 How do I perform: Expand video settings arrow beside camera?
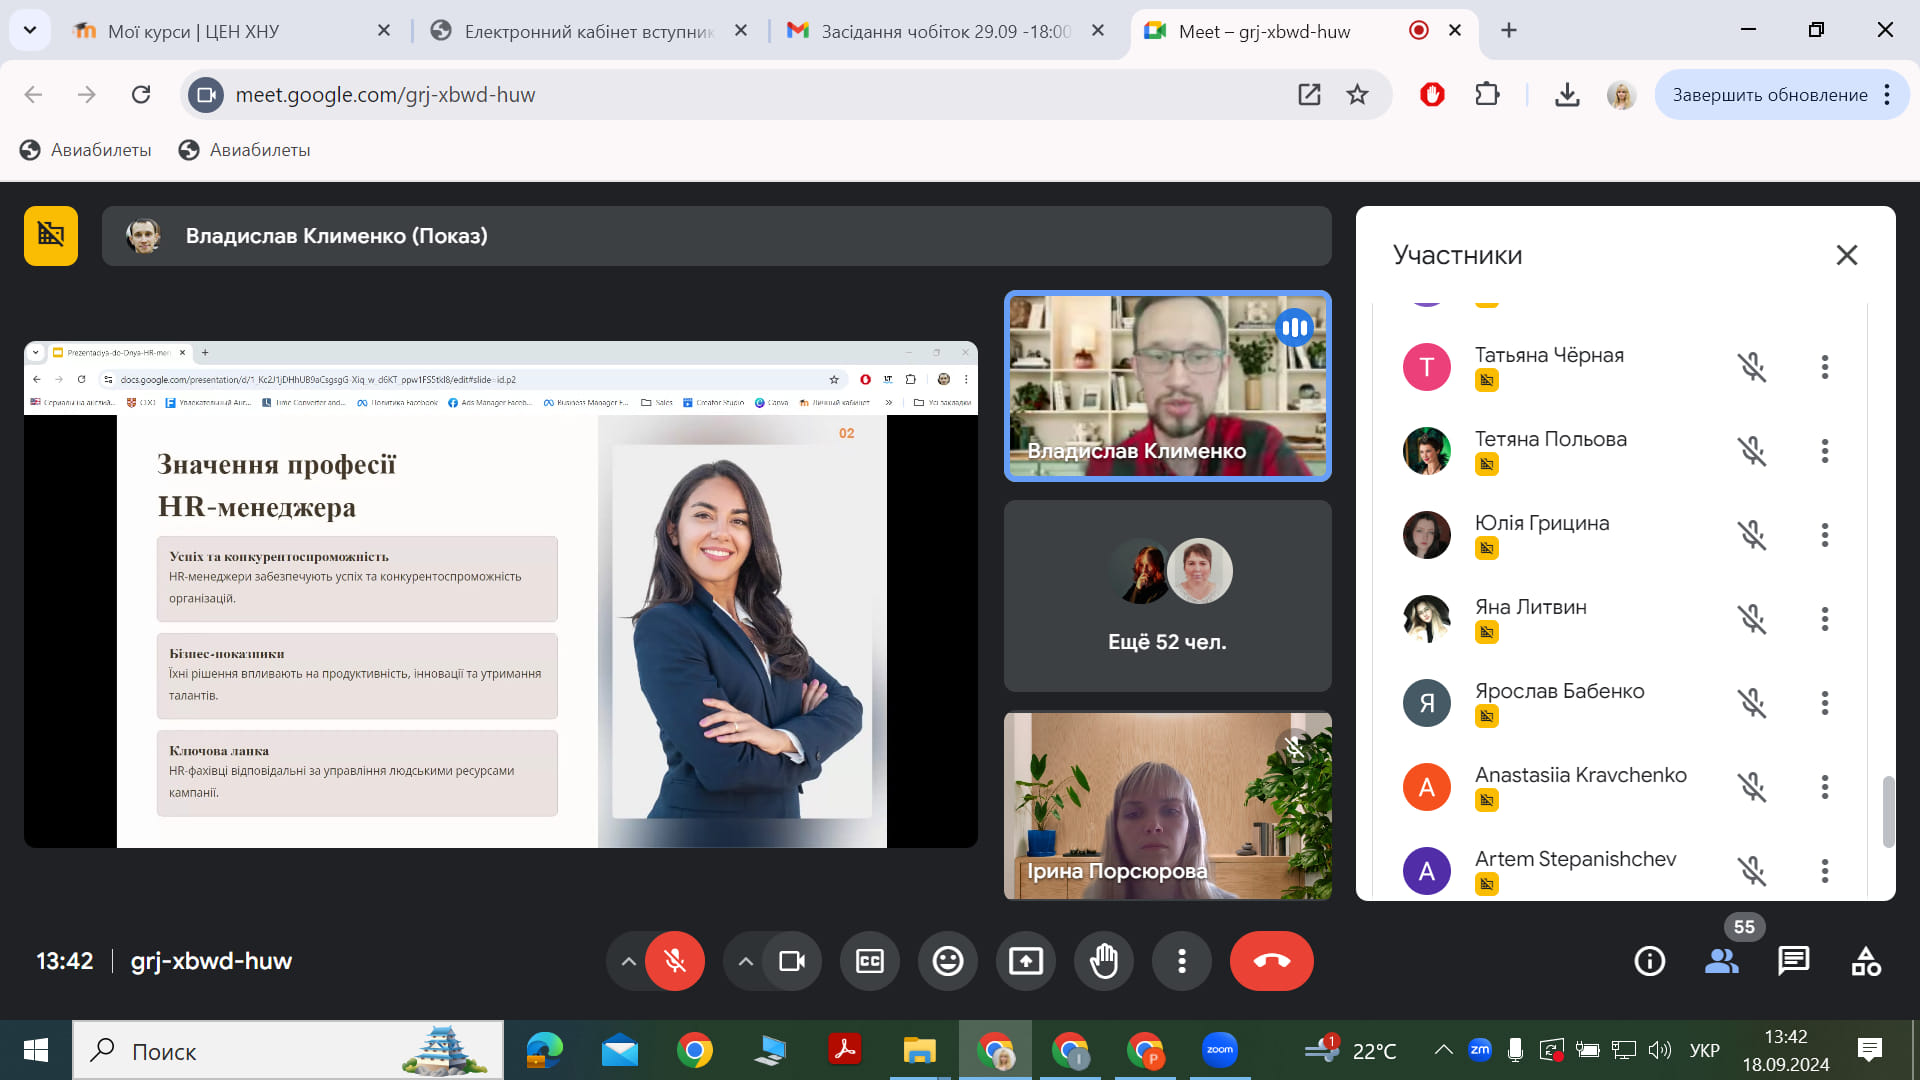tap(745, 961)
